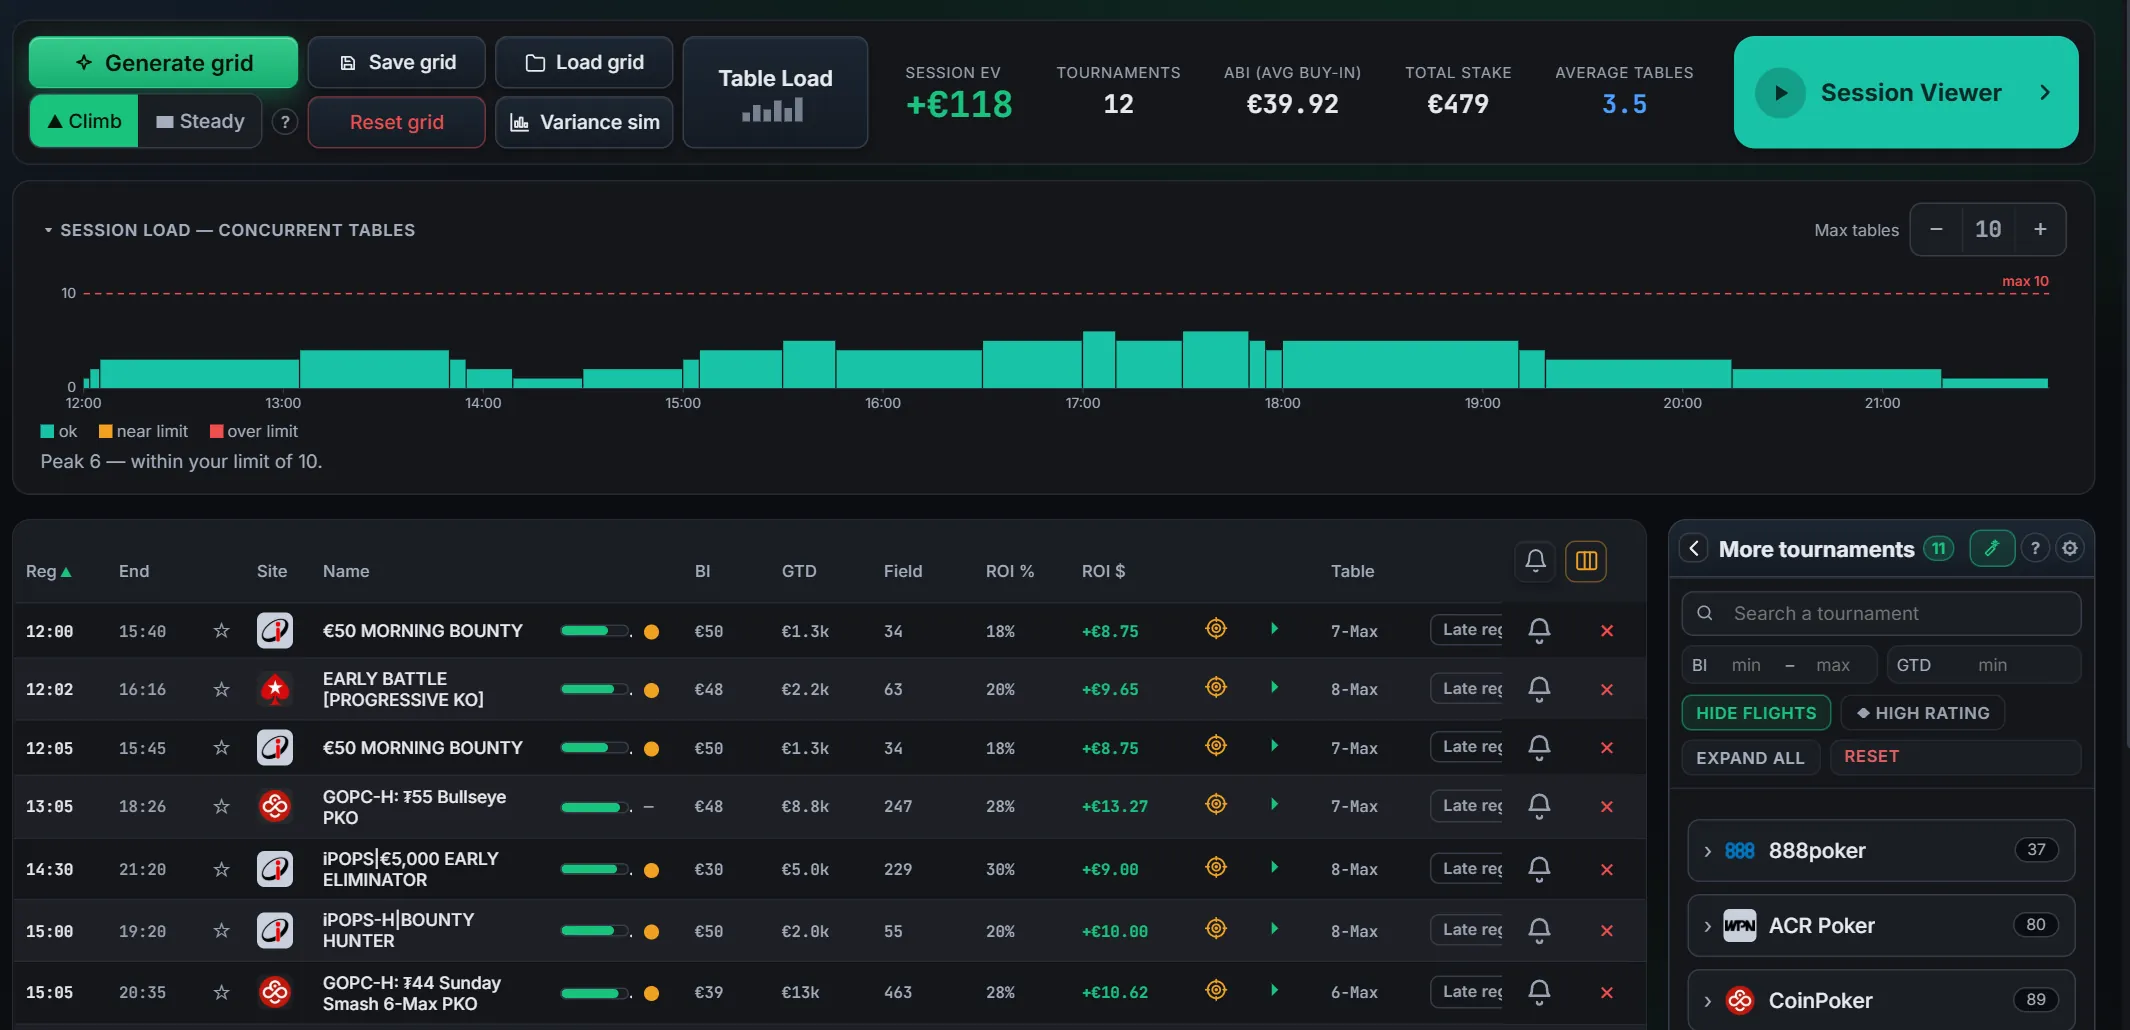Click the green wand icon in More tournaments
Viewport: 2130px width, 1030px height.
pyautogui.click(x=1992, y=548)
